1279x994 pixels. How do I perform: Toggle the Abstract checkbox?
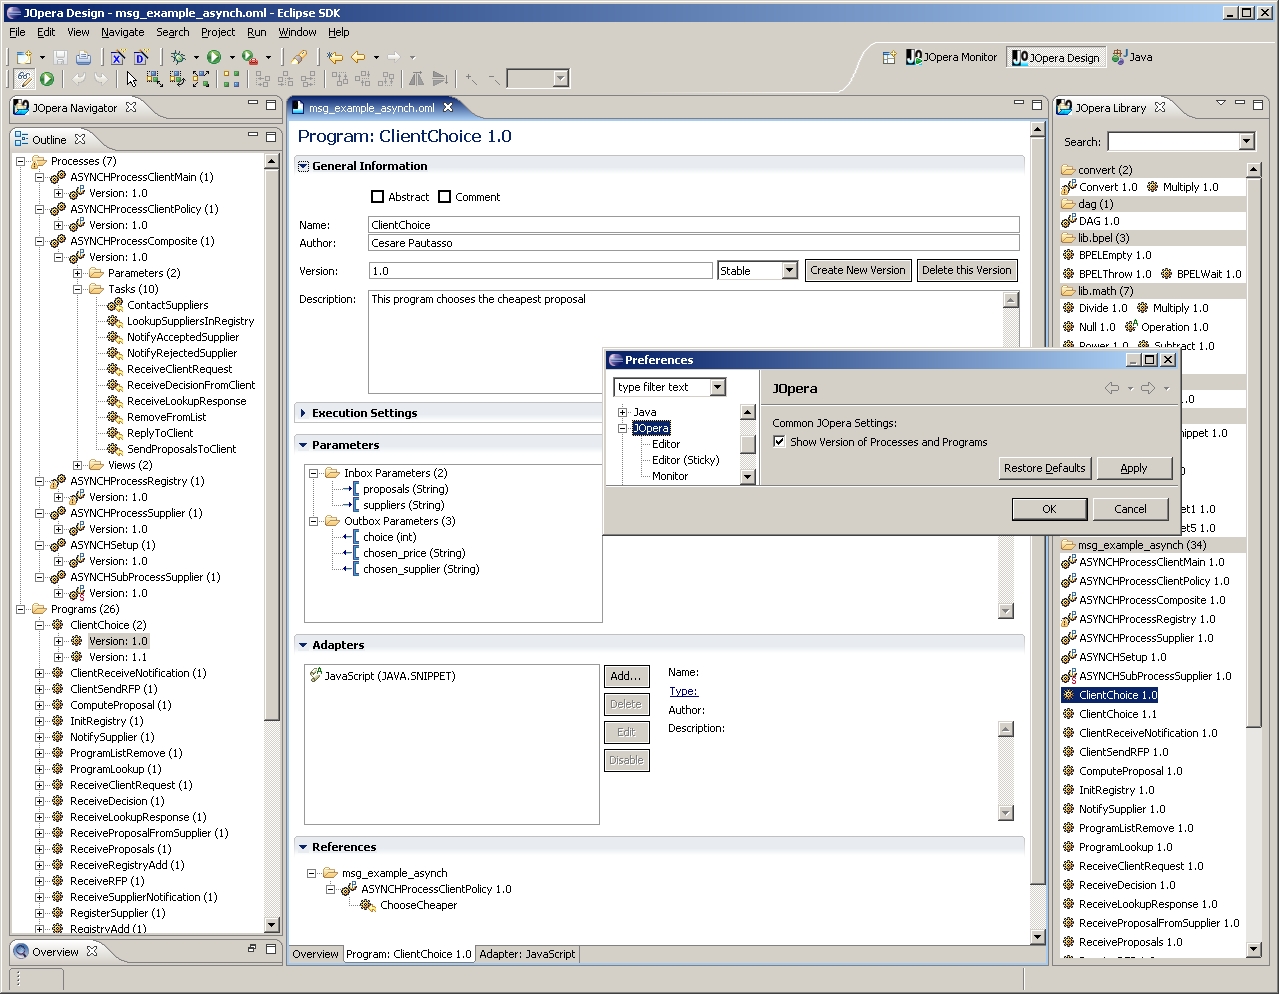[377, 197]
